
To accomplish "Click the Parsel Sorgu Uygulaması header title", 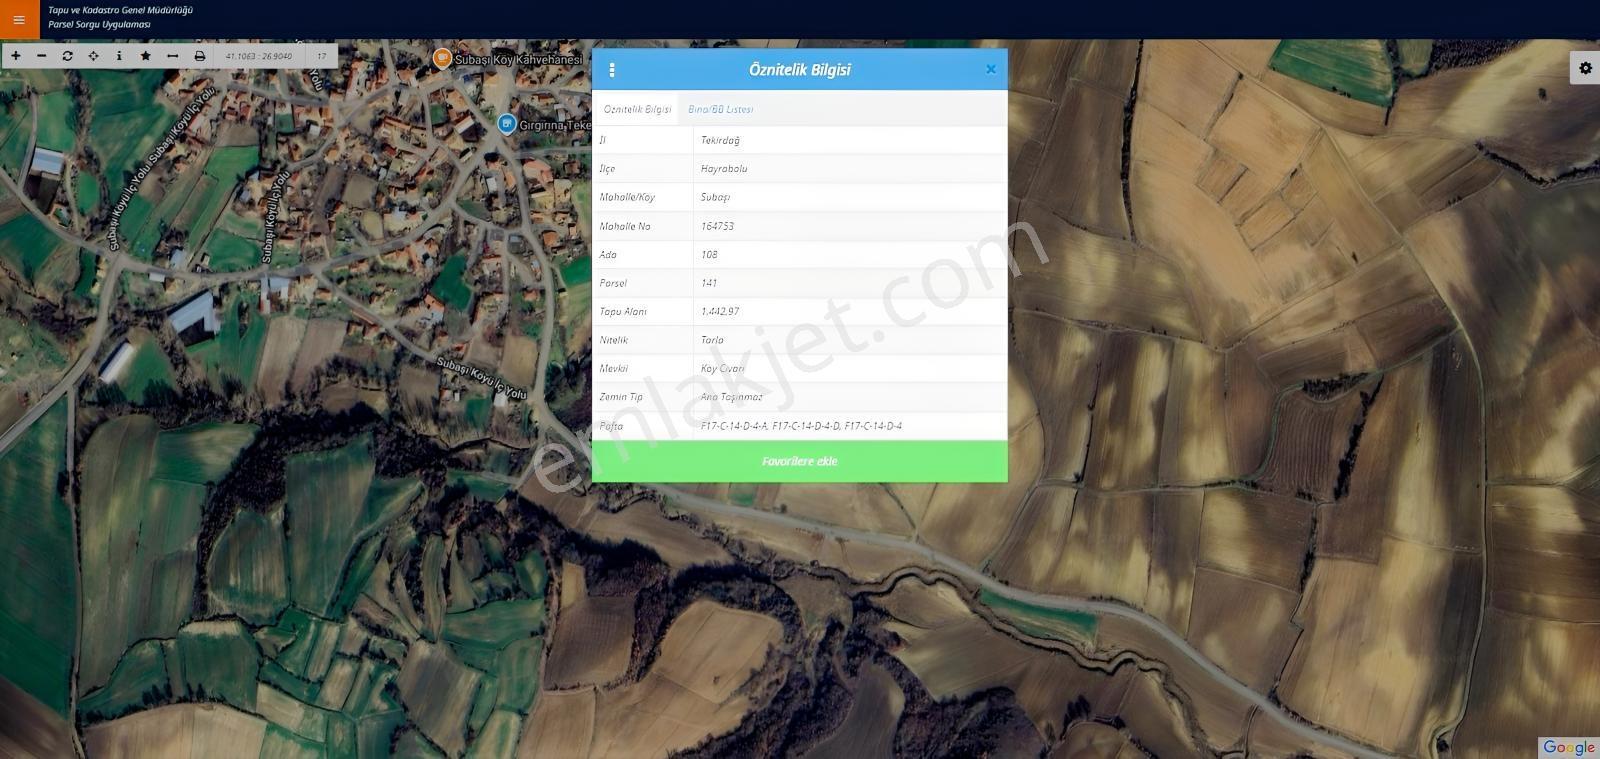I will (99, 25).
